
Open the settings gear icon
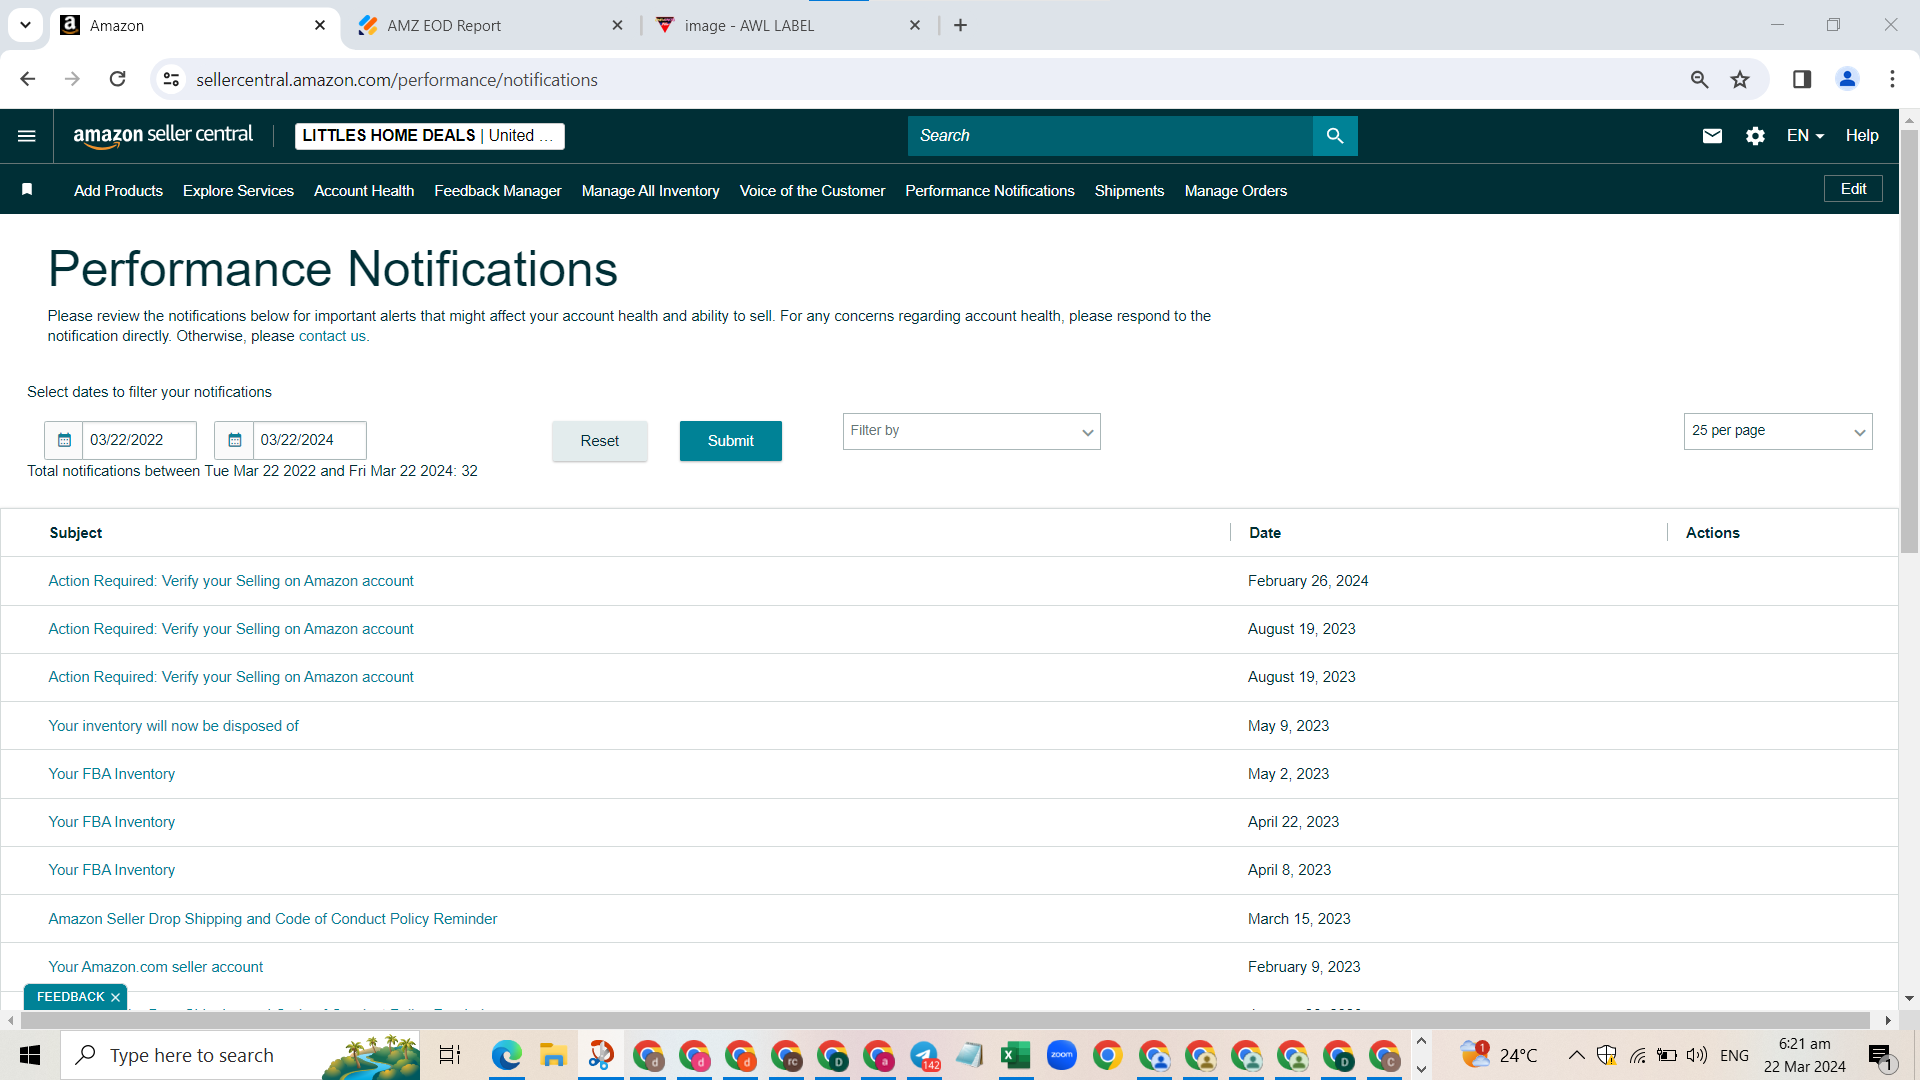click(x=1755, y=136)
